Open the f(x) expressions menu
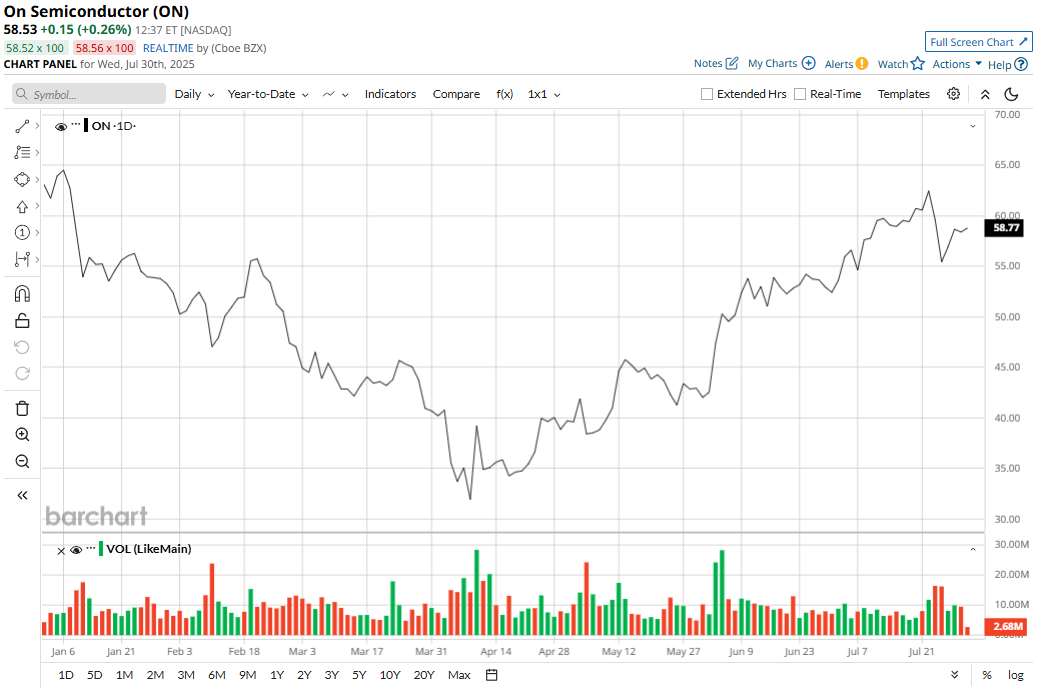This screenshot has height=695, width=1051. point(505,94)
